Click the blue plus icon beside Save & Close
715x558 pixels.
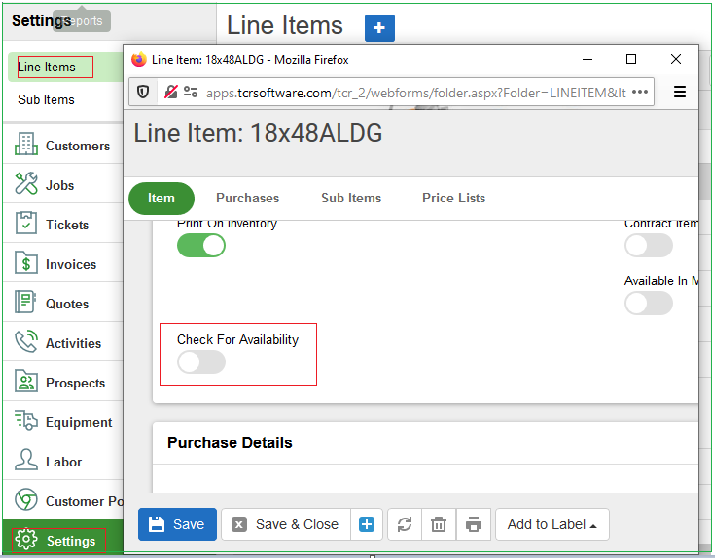(x=366, y=525)
